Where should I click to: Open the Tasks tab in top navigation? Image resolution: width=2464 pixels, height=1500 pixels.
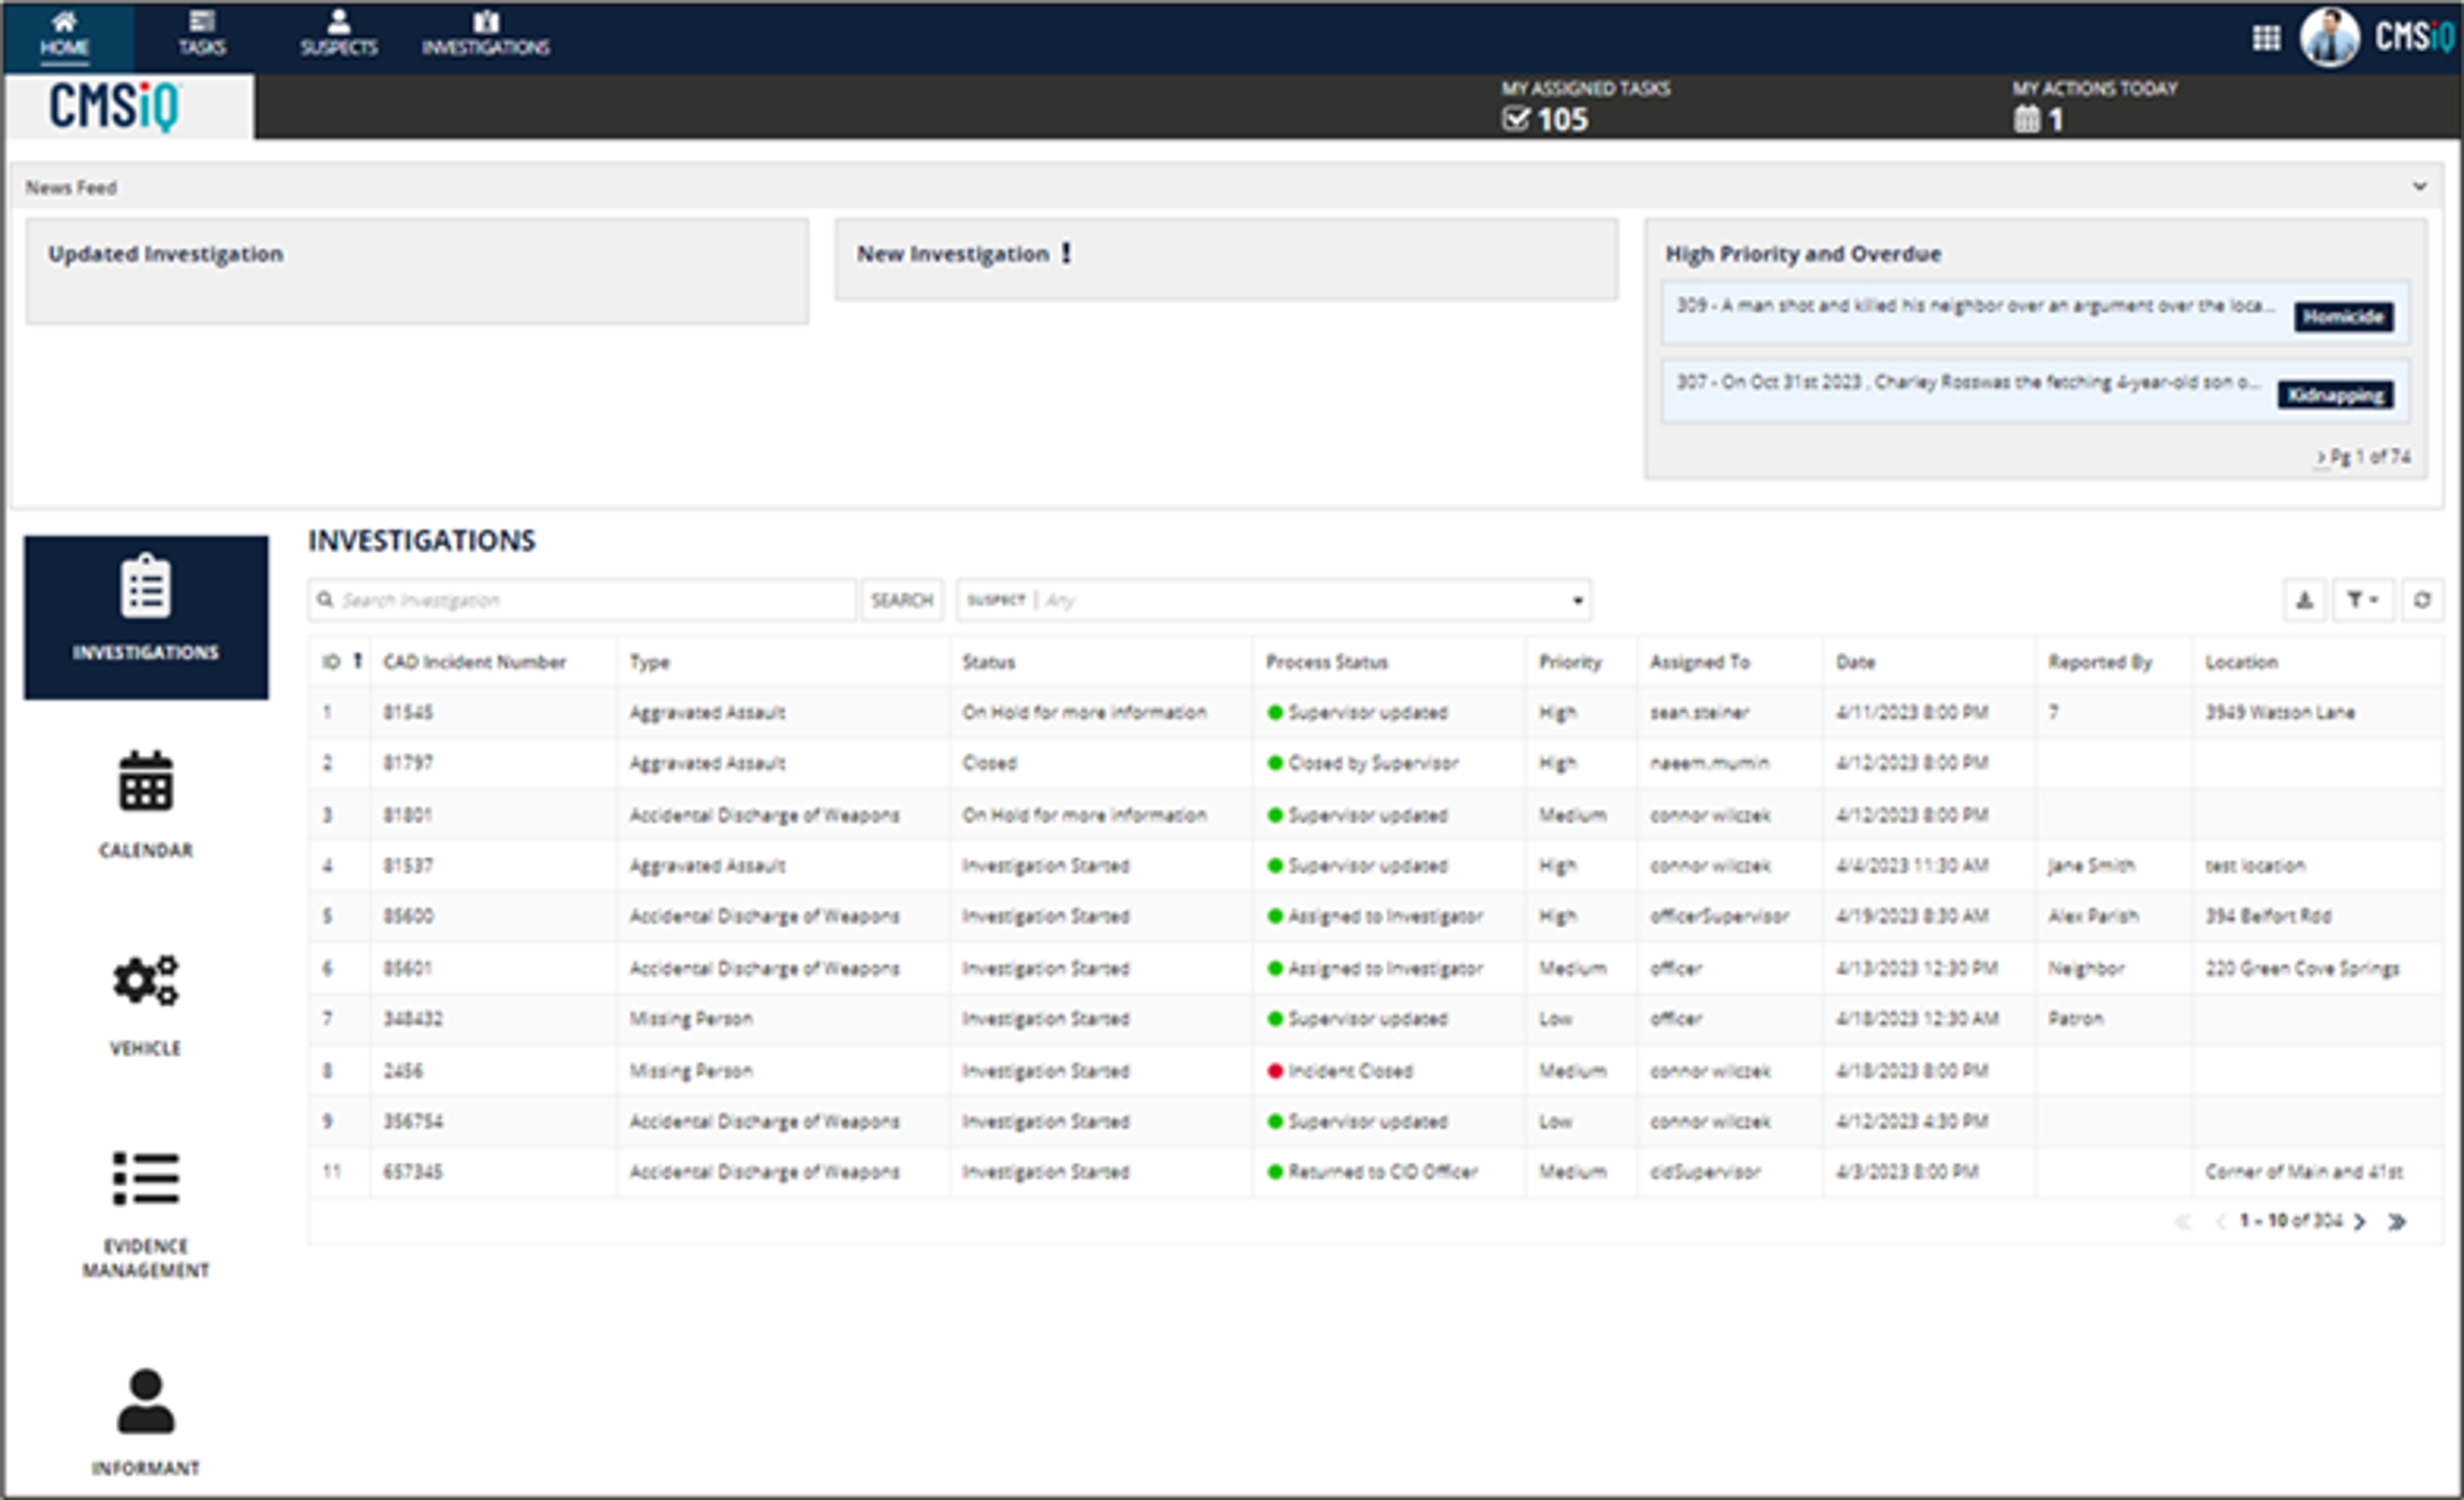pos(202,35)
